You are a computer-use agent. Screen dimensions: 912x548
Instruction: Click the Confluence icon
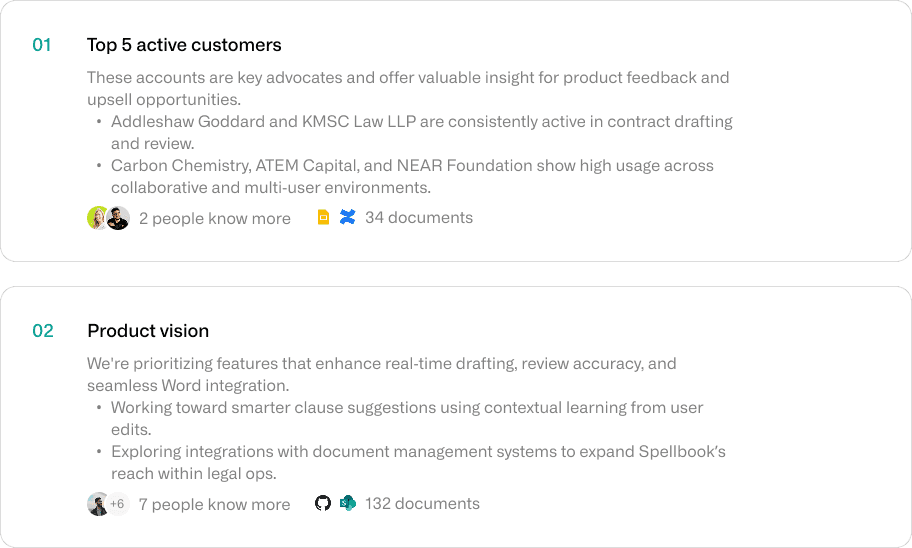coord(347,217)
